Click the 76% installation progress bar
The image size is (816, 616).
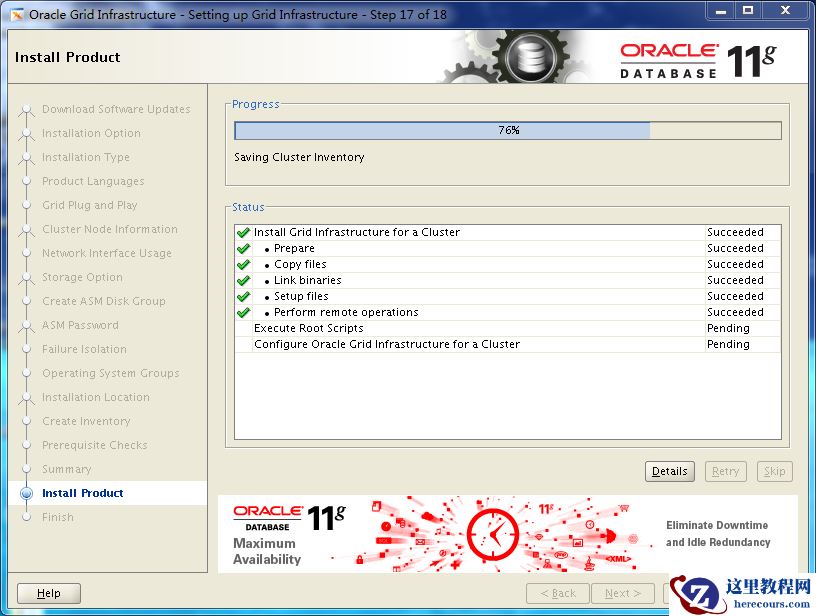click(508, 131)
